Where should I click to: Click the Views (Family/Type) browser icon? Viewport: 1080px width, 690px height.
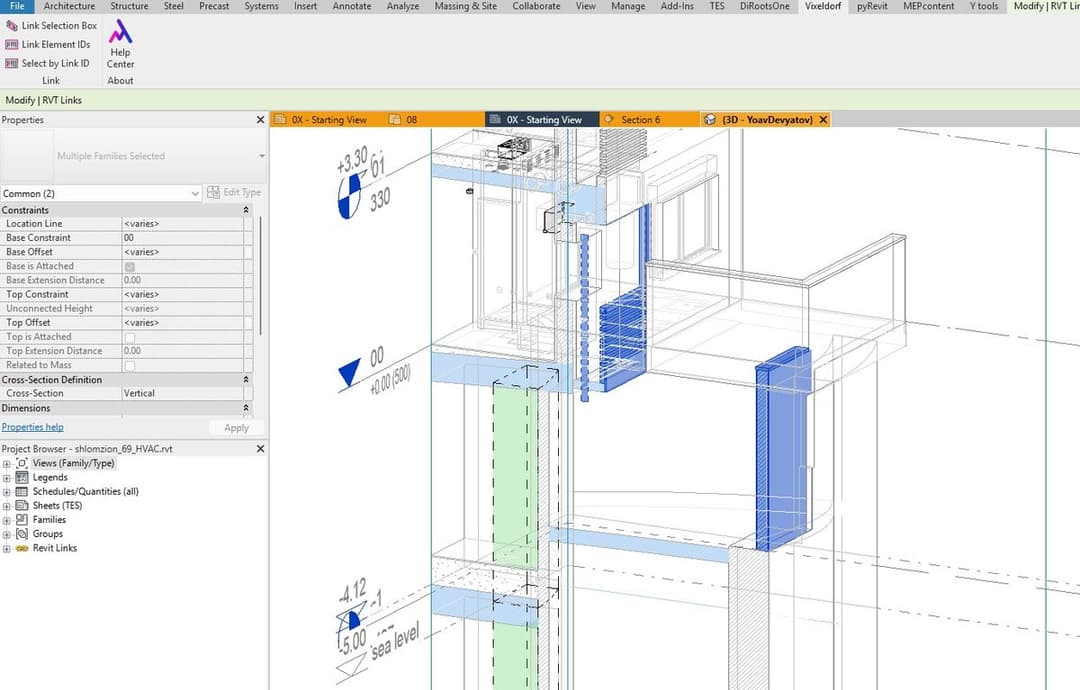[21, 463]
